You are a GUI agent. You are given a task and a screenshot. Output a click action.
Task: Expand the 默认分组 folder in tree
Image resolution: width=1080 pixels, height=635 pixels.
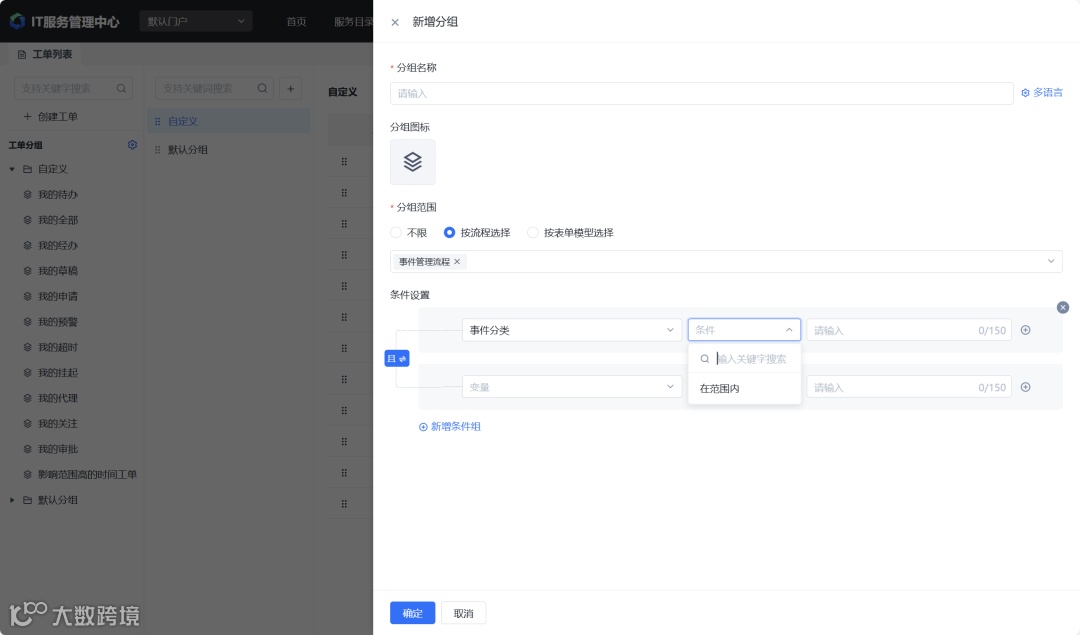tap(12, 500)
